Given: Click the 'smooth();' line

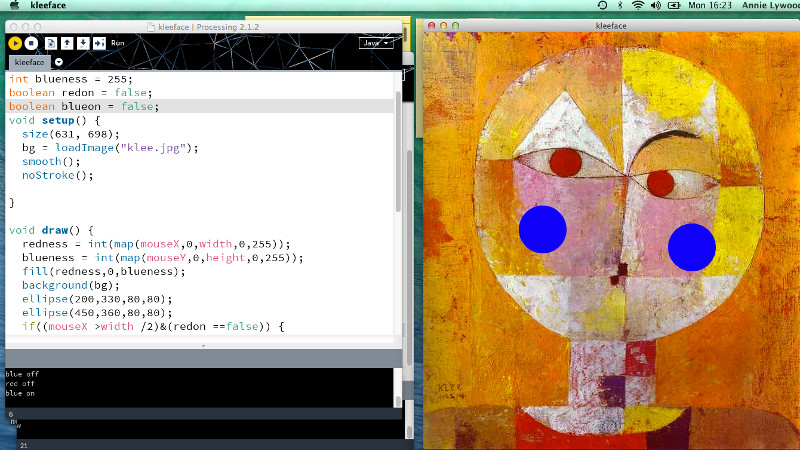Looking at the screenshot, I should pyautogui.click(x=51, y=162).
